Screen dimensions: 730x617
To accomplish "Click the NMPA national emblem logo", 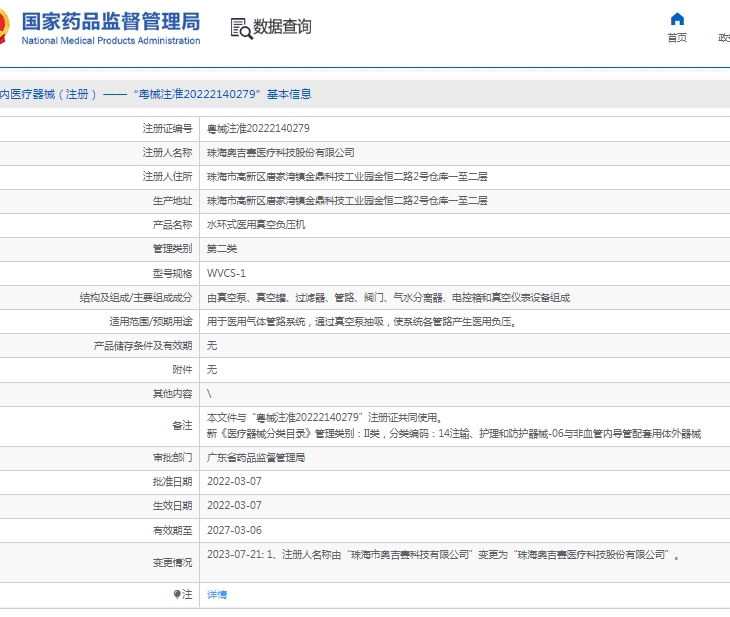I will click(4, 27).
